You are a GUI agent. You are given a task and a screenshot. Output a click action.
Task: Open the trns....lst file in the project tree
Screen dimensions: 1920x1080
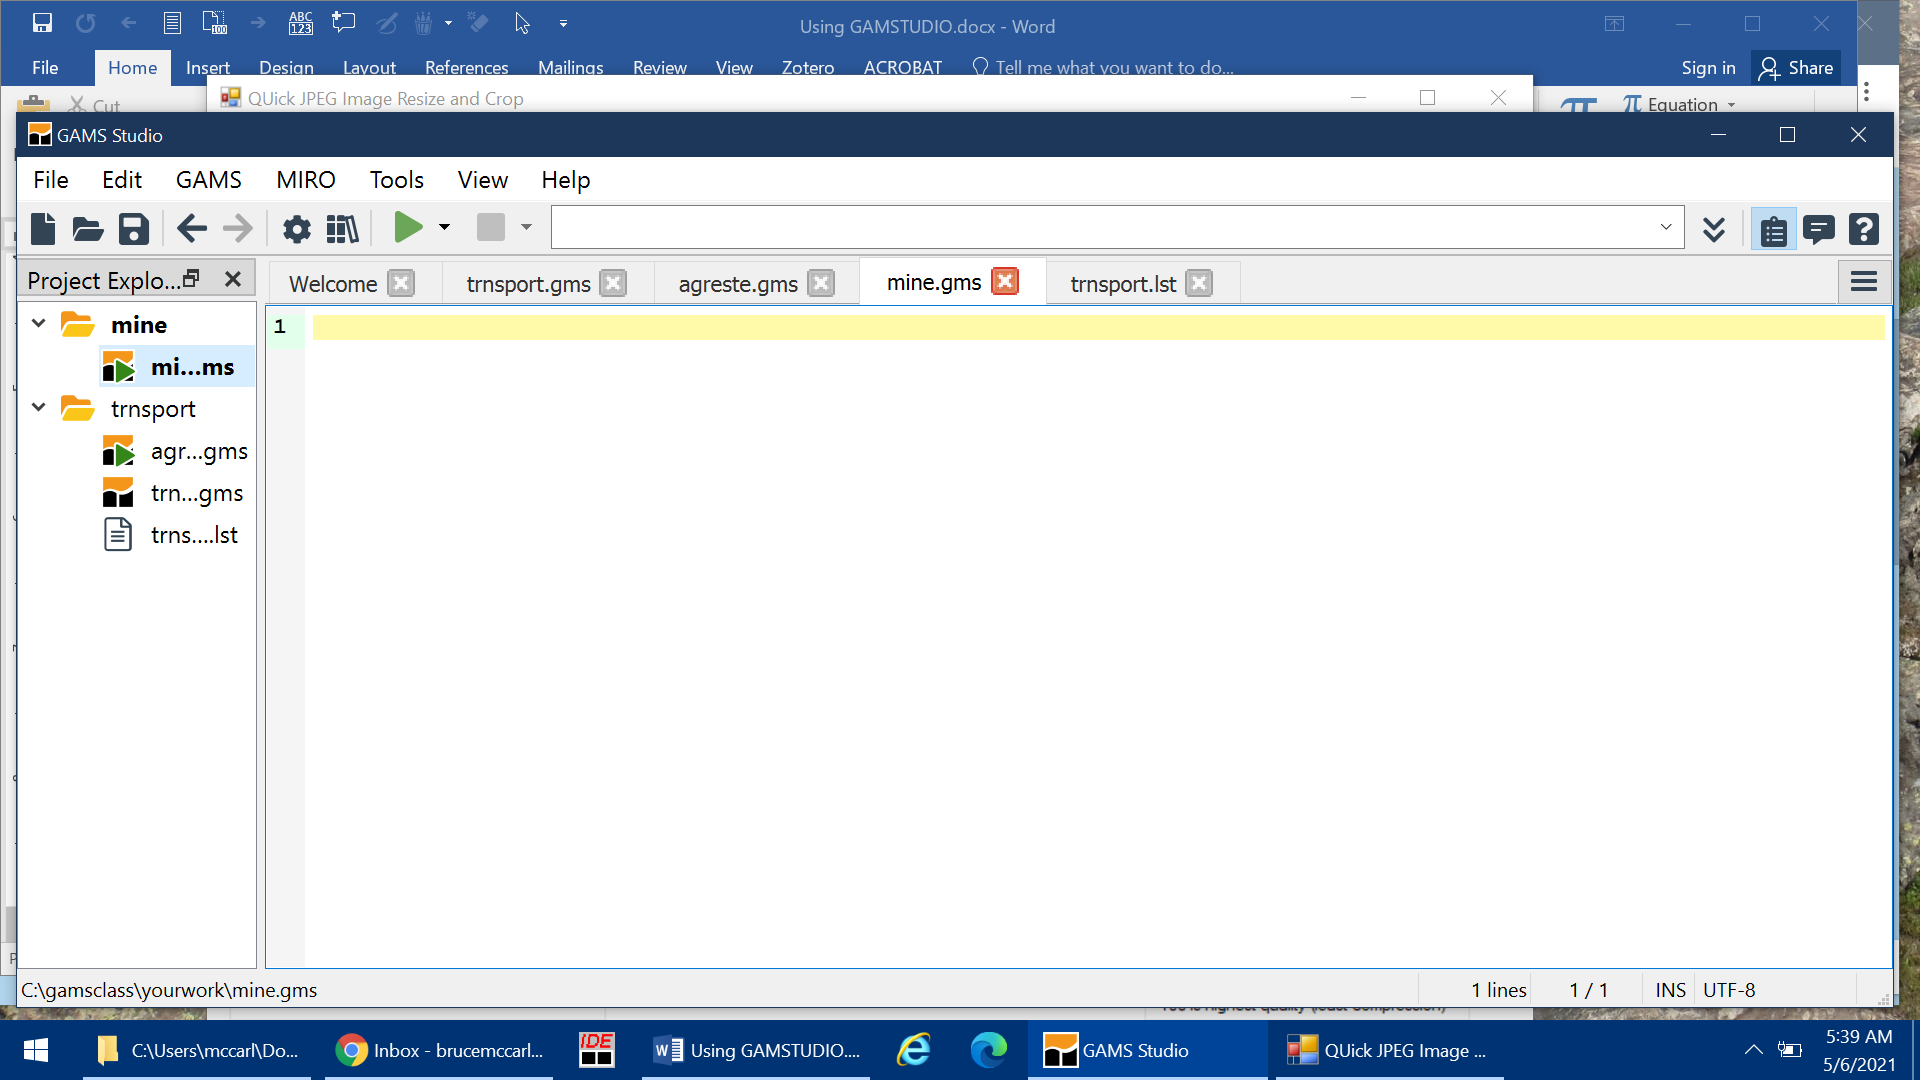[194, 535]
